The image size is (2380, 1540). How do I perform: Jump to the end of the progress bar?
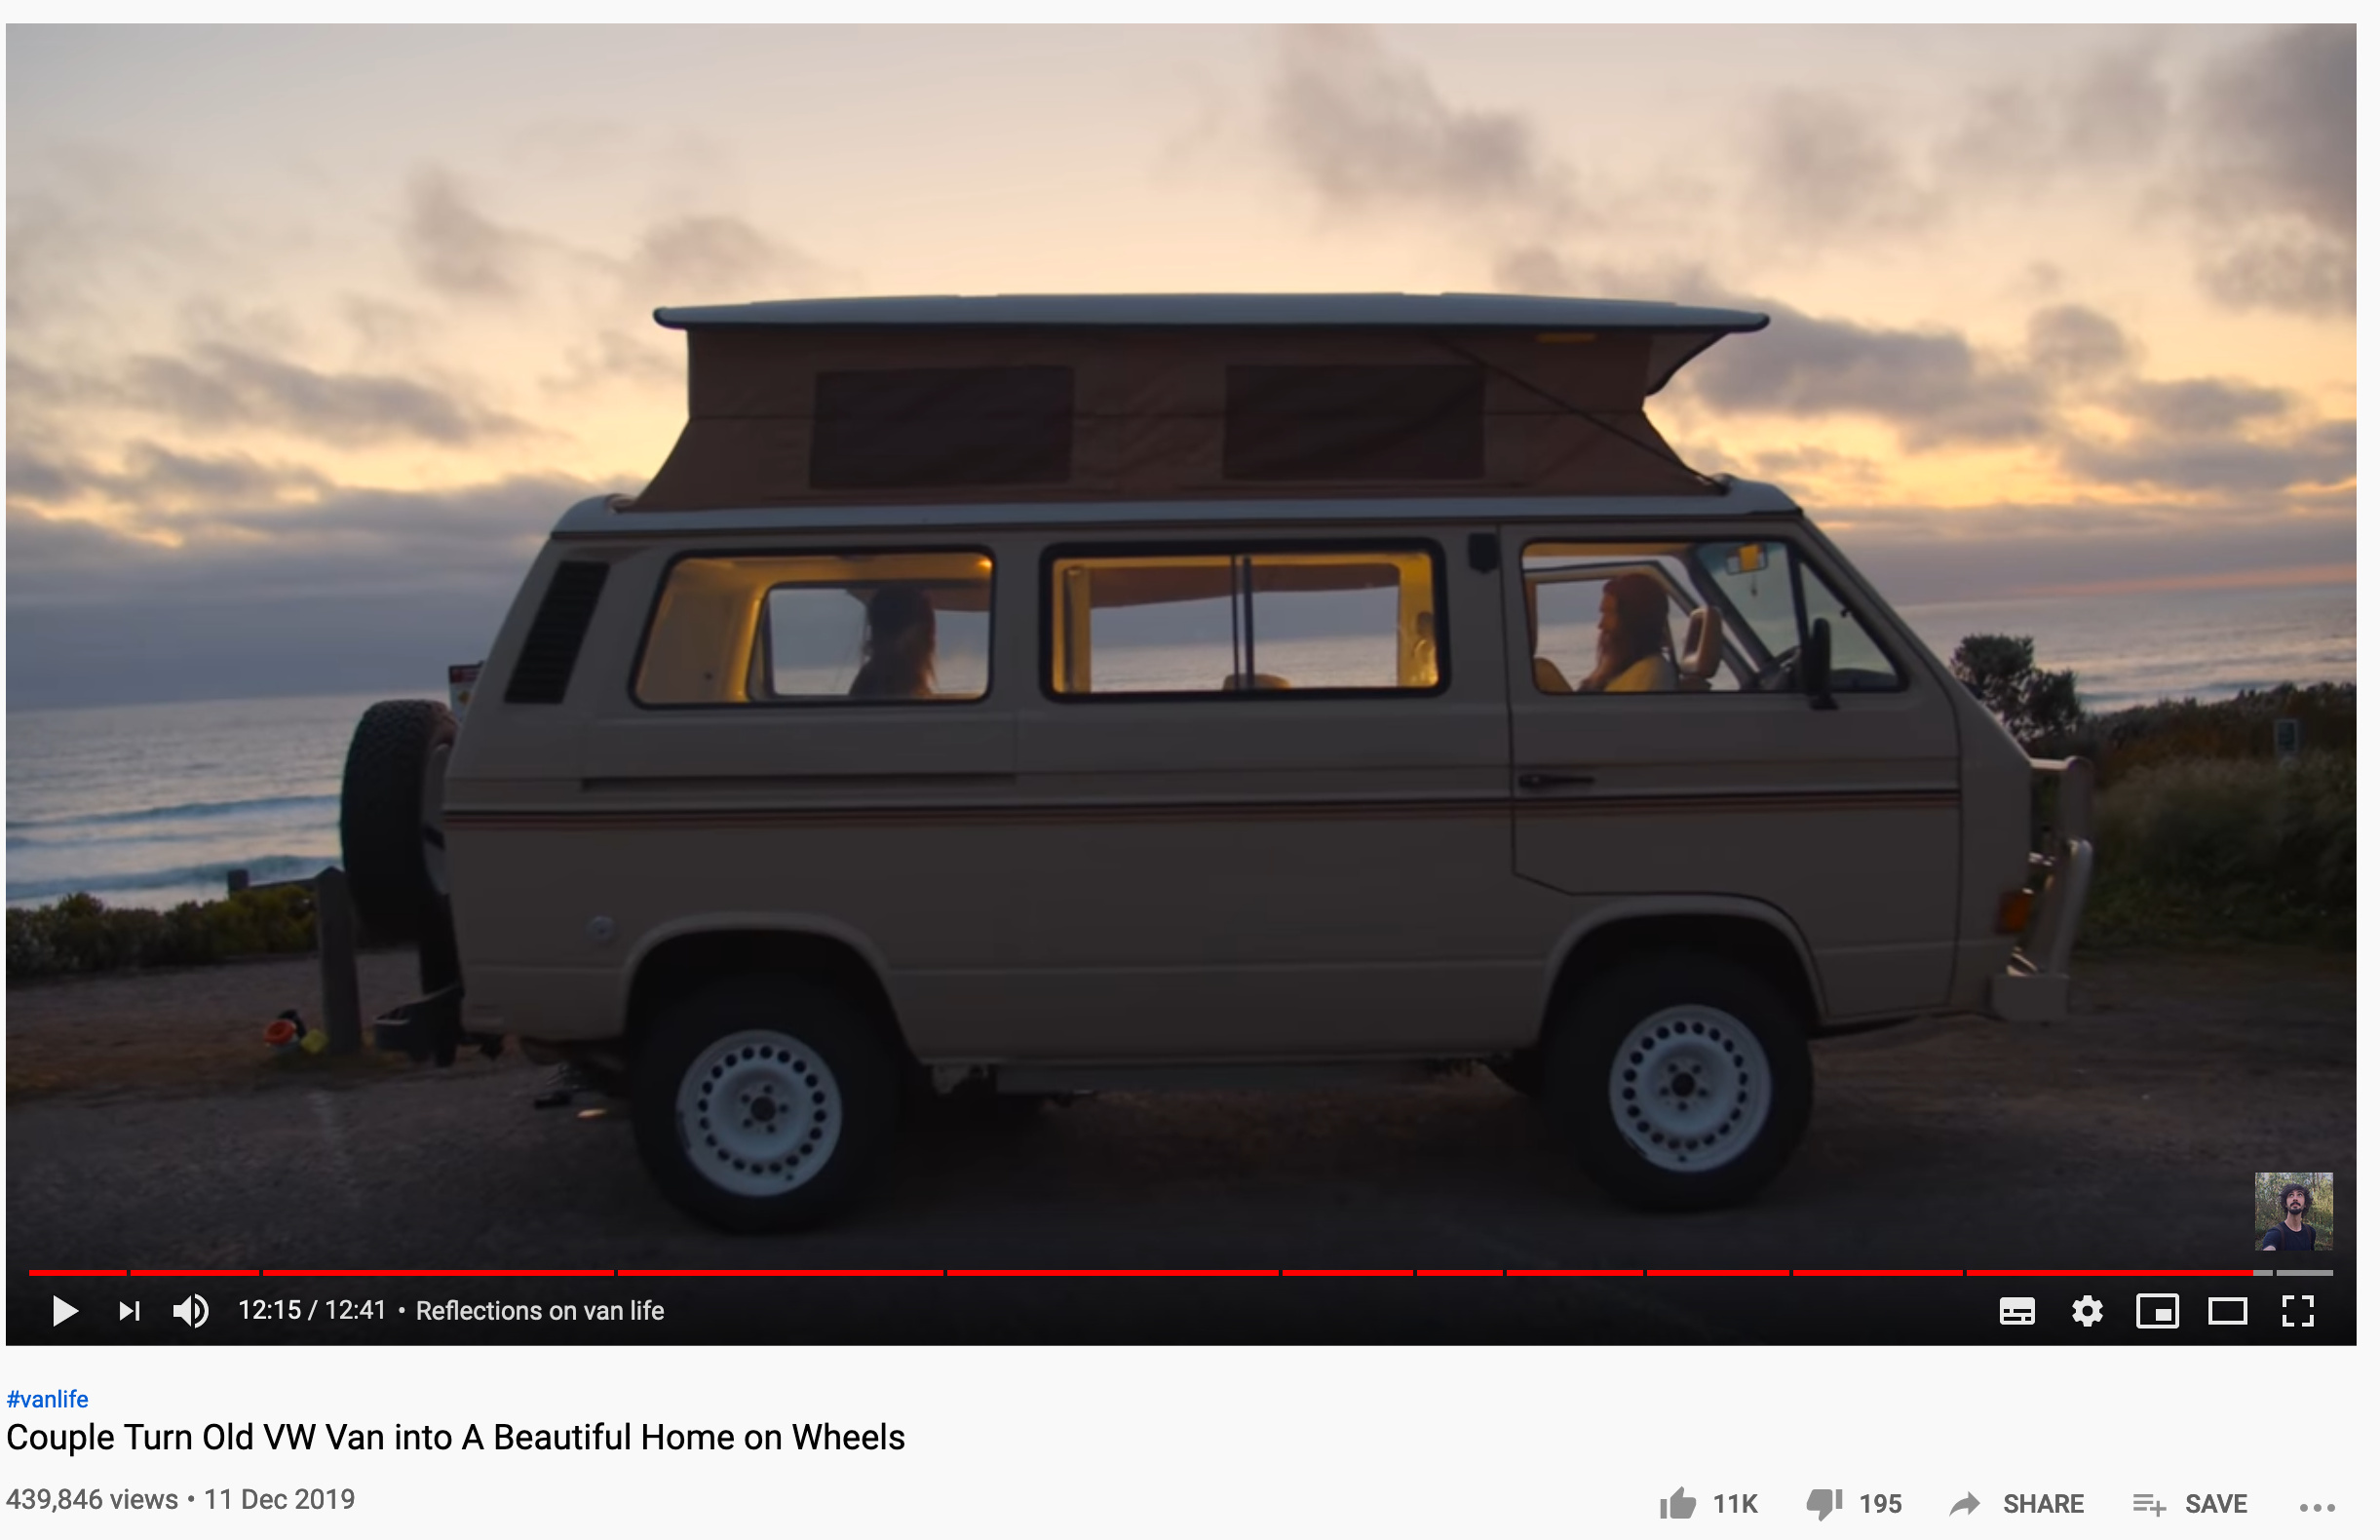(x=2330, y=1272)
